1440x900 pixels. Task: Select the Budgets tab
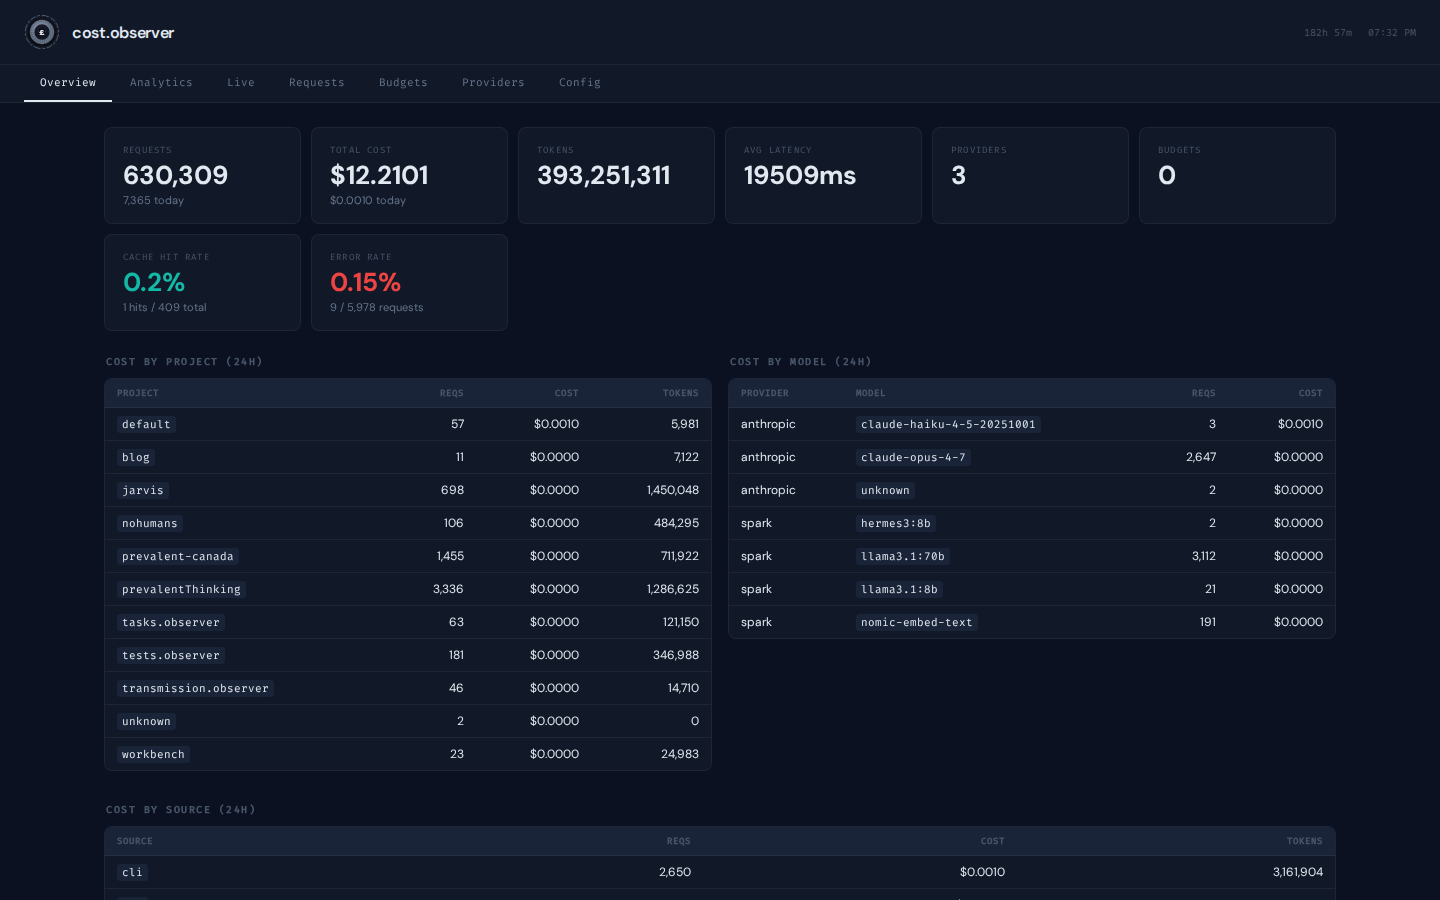coord(403,83)
